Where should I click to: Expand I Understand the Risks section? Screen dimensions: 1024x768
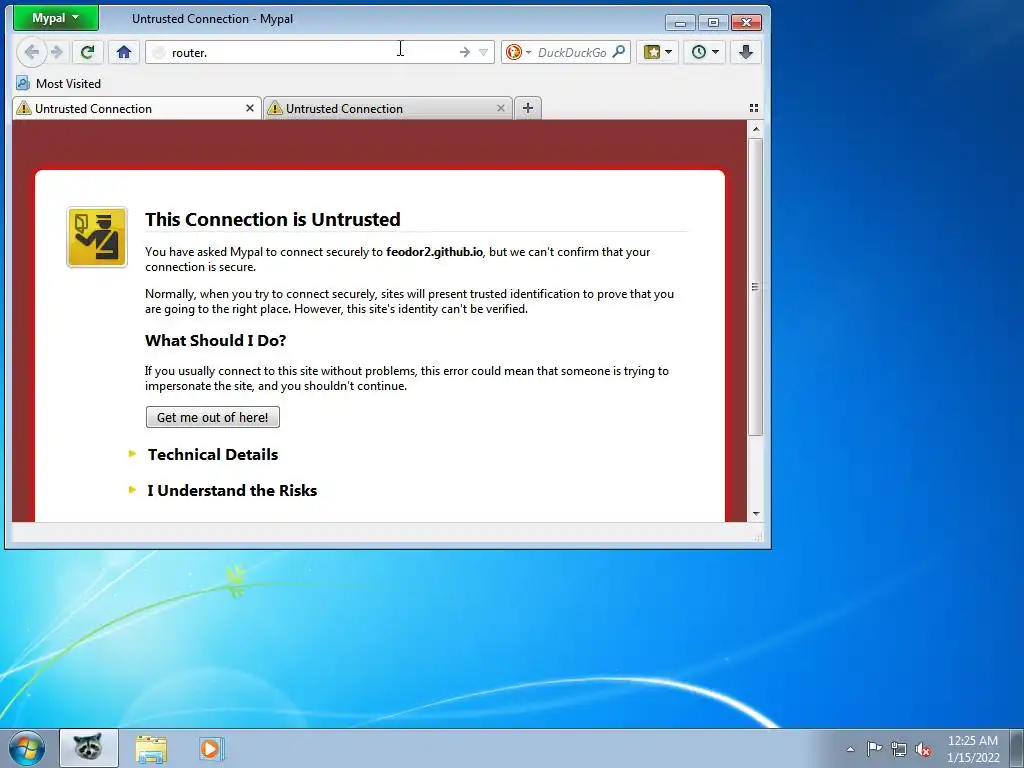click(x=232, y=490)
